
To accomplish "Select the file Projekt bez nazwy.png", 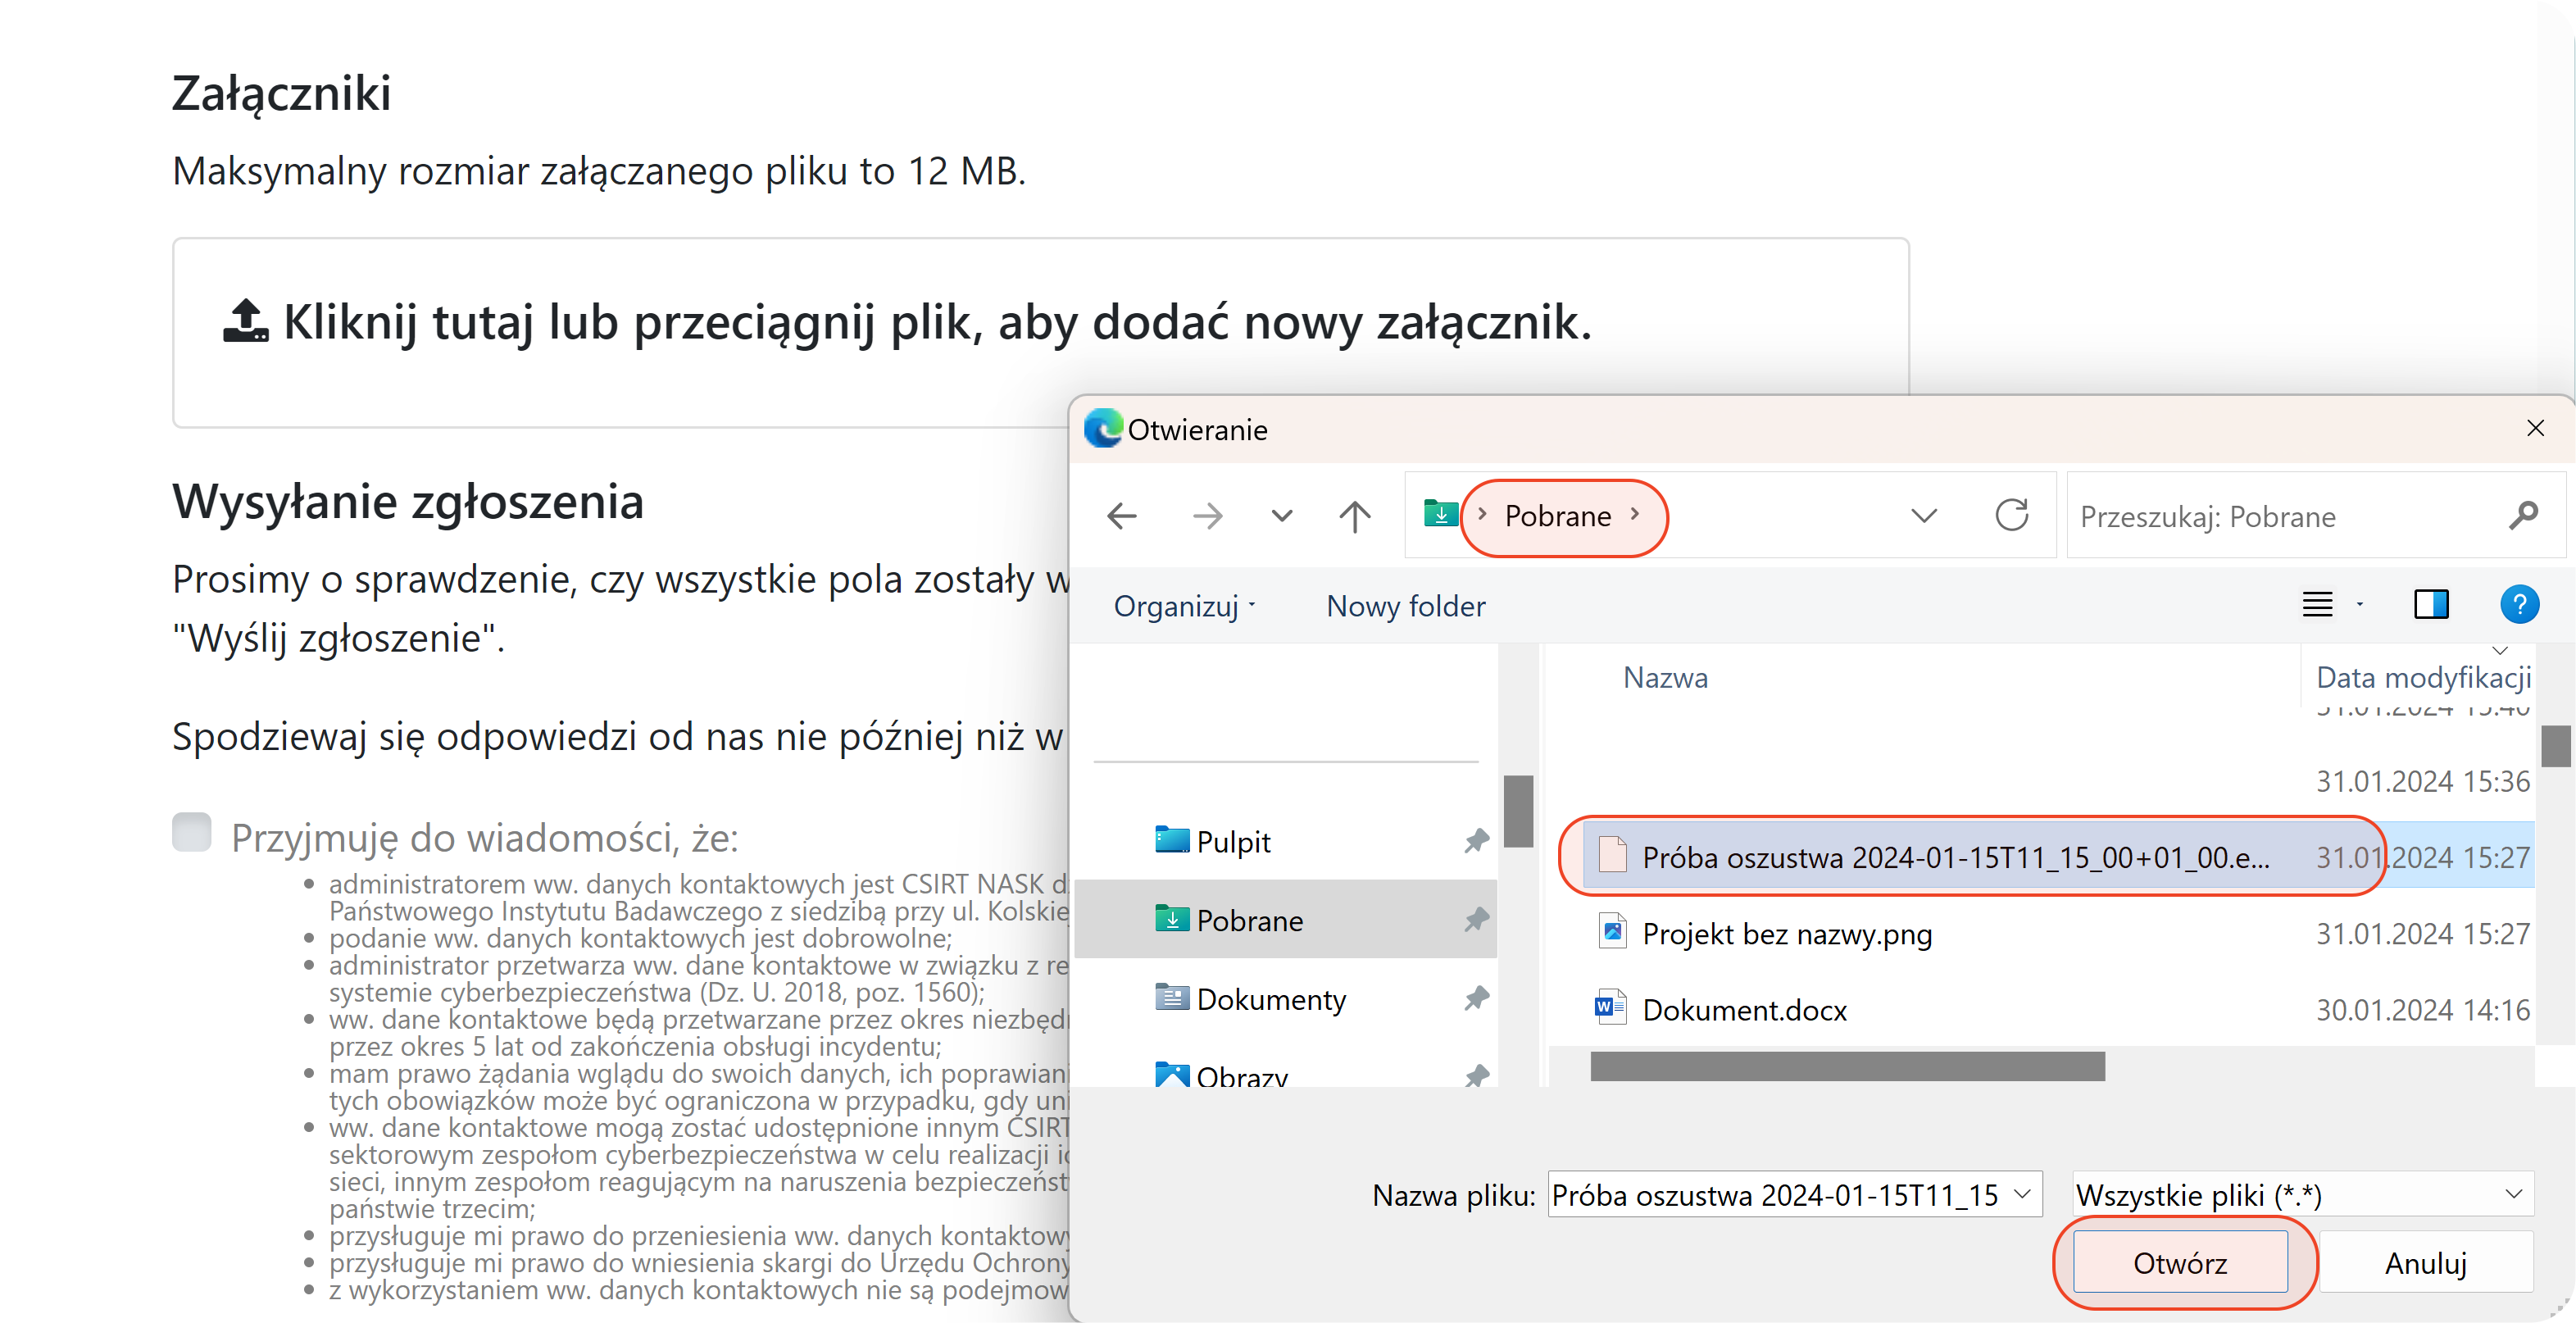I will [2058, 933].
